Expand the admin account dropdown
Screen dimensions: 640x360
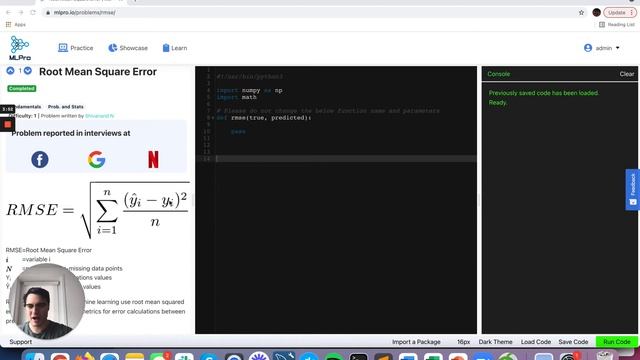click(x=602, y=48)
